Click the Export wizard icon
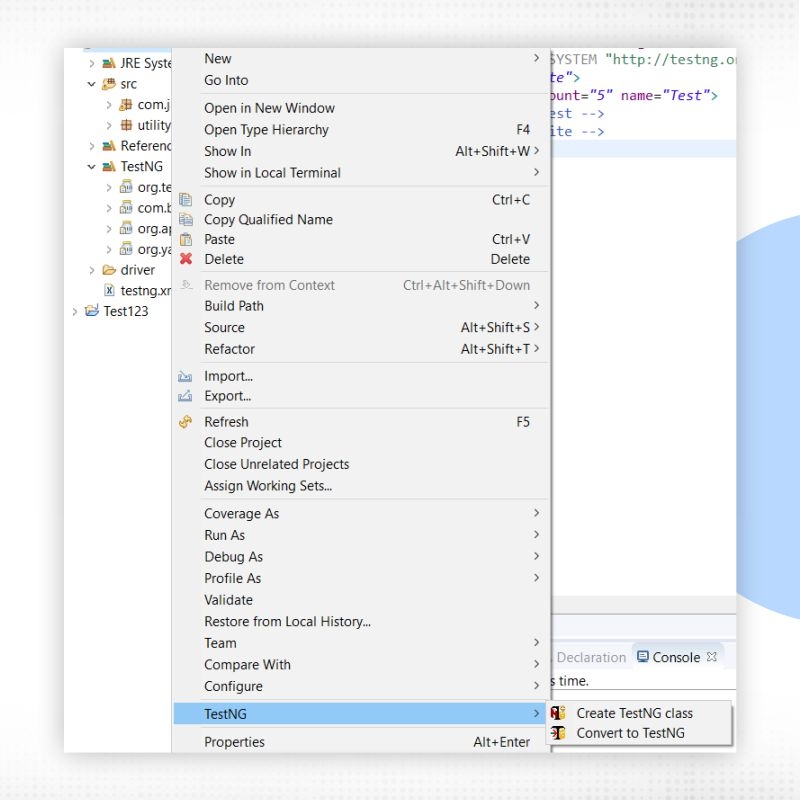The width and height of the screenshot is (800, 800). (186, 396)
